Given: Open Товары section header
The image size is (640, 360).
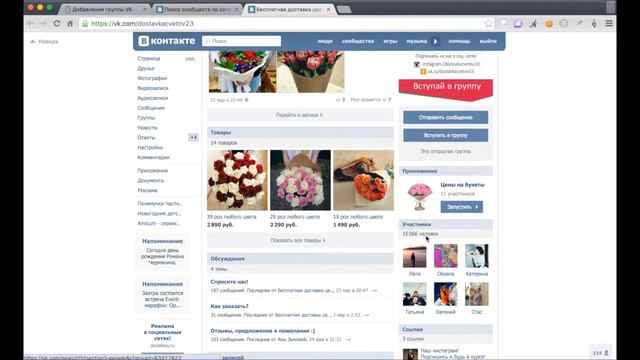Looking at the screenshot, I should [x=300, y=132].
